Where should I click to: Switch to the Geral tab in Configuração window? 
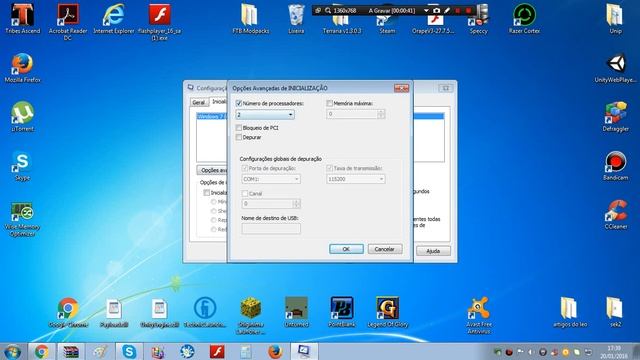[x=199, y=102]
